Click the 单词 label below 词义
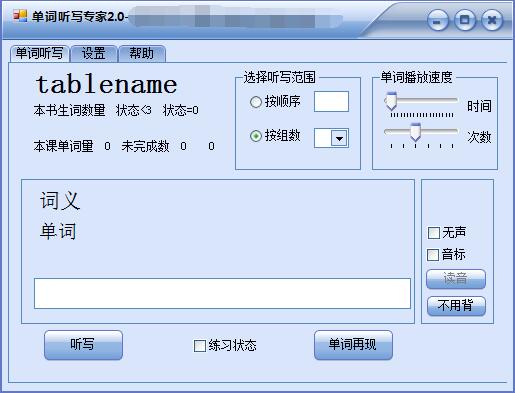Screen dimensions: 515x393 pos(58,231)
